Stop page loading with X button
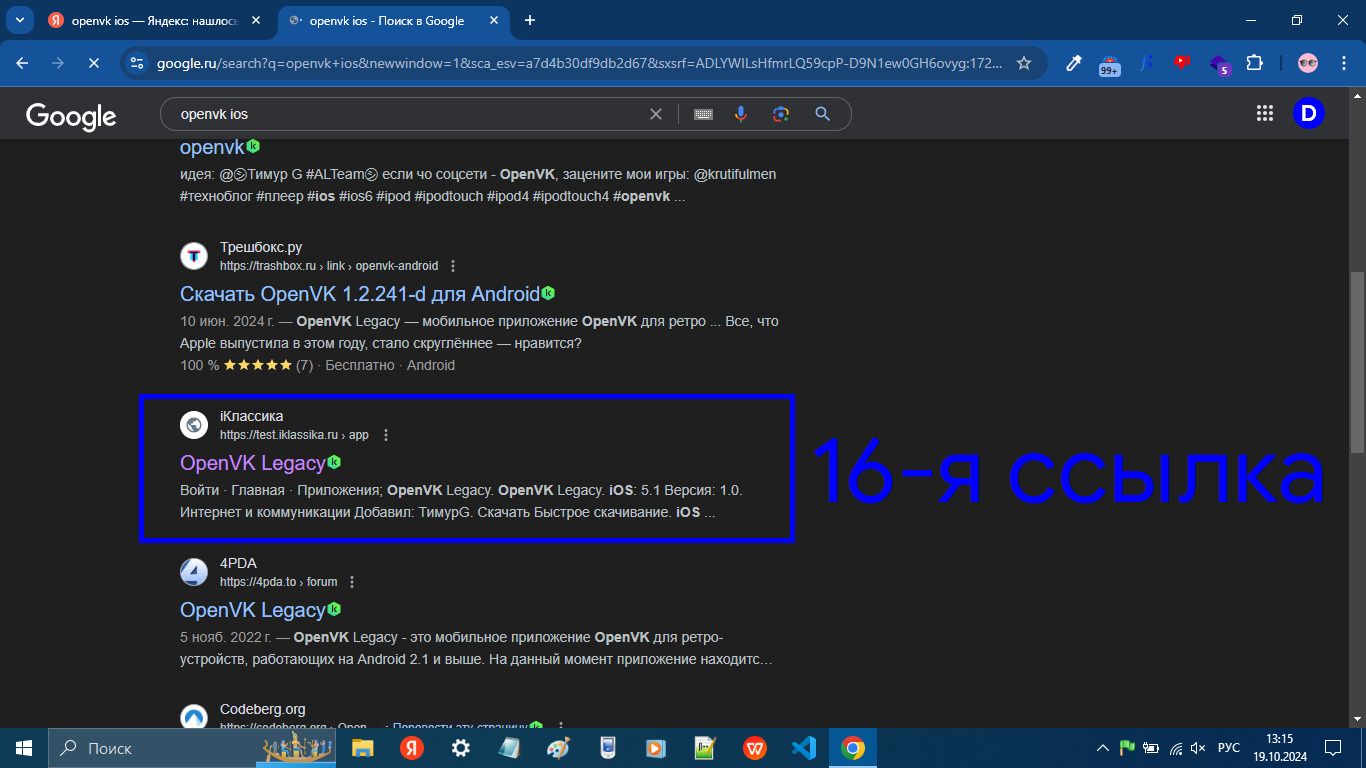Screen dimensions: 1366x768 92,63
